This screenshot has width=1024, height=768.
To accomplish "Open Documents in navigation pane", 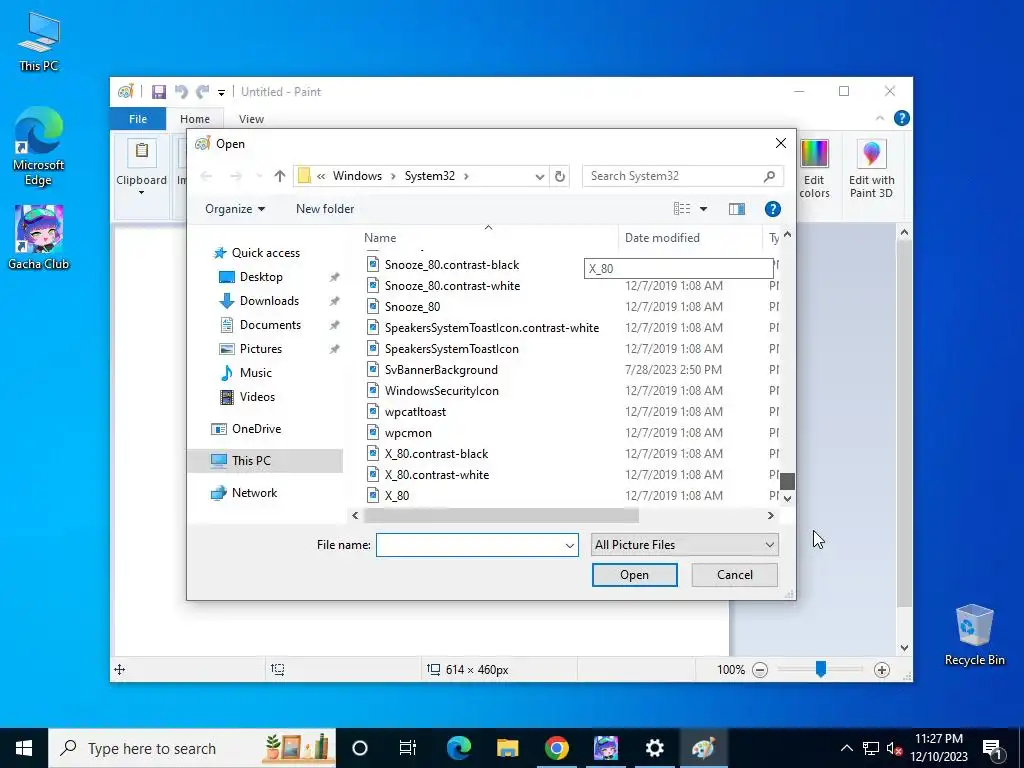I will coord(270,325).
